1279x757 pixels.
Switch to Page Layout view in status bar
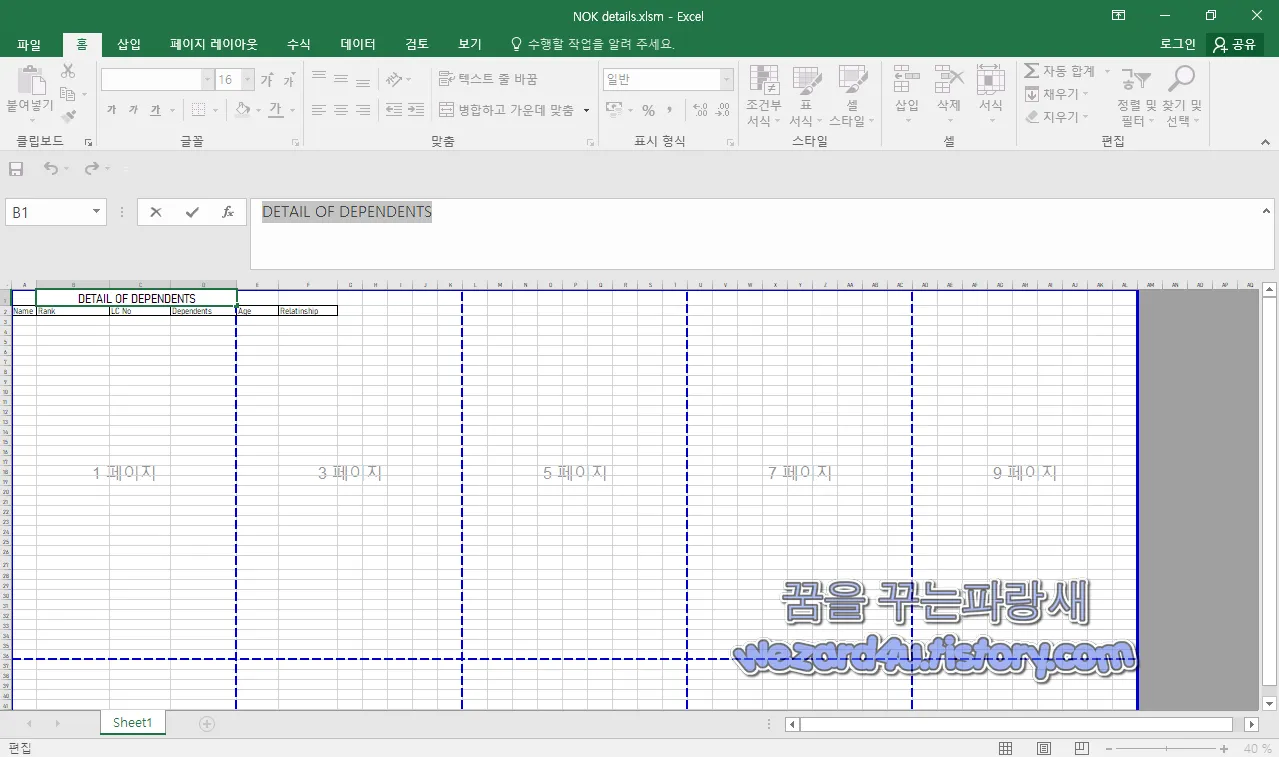(1044, 749)
